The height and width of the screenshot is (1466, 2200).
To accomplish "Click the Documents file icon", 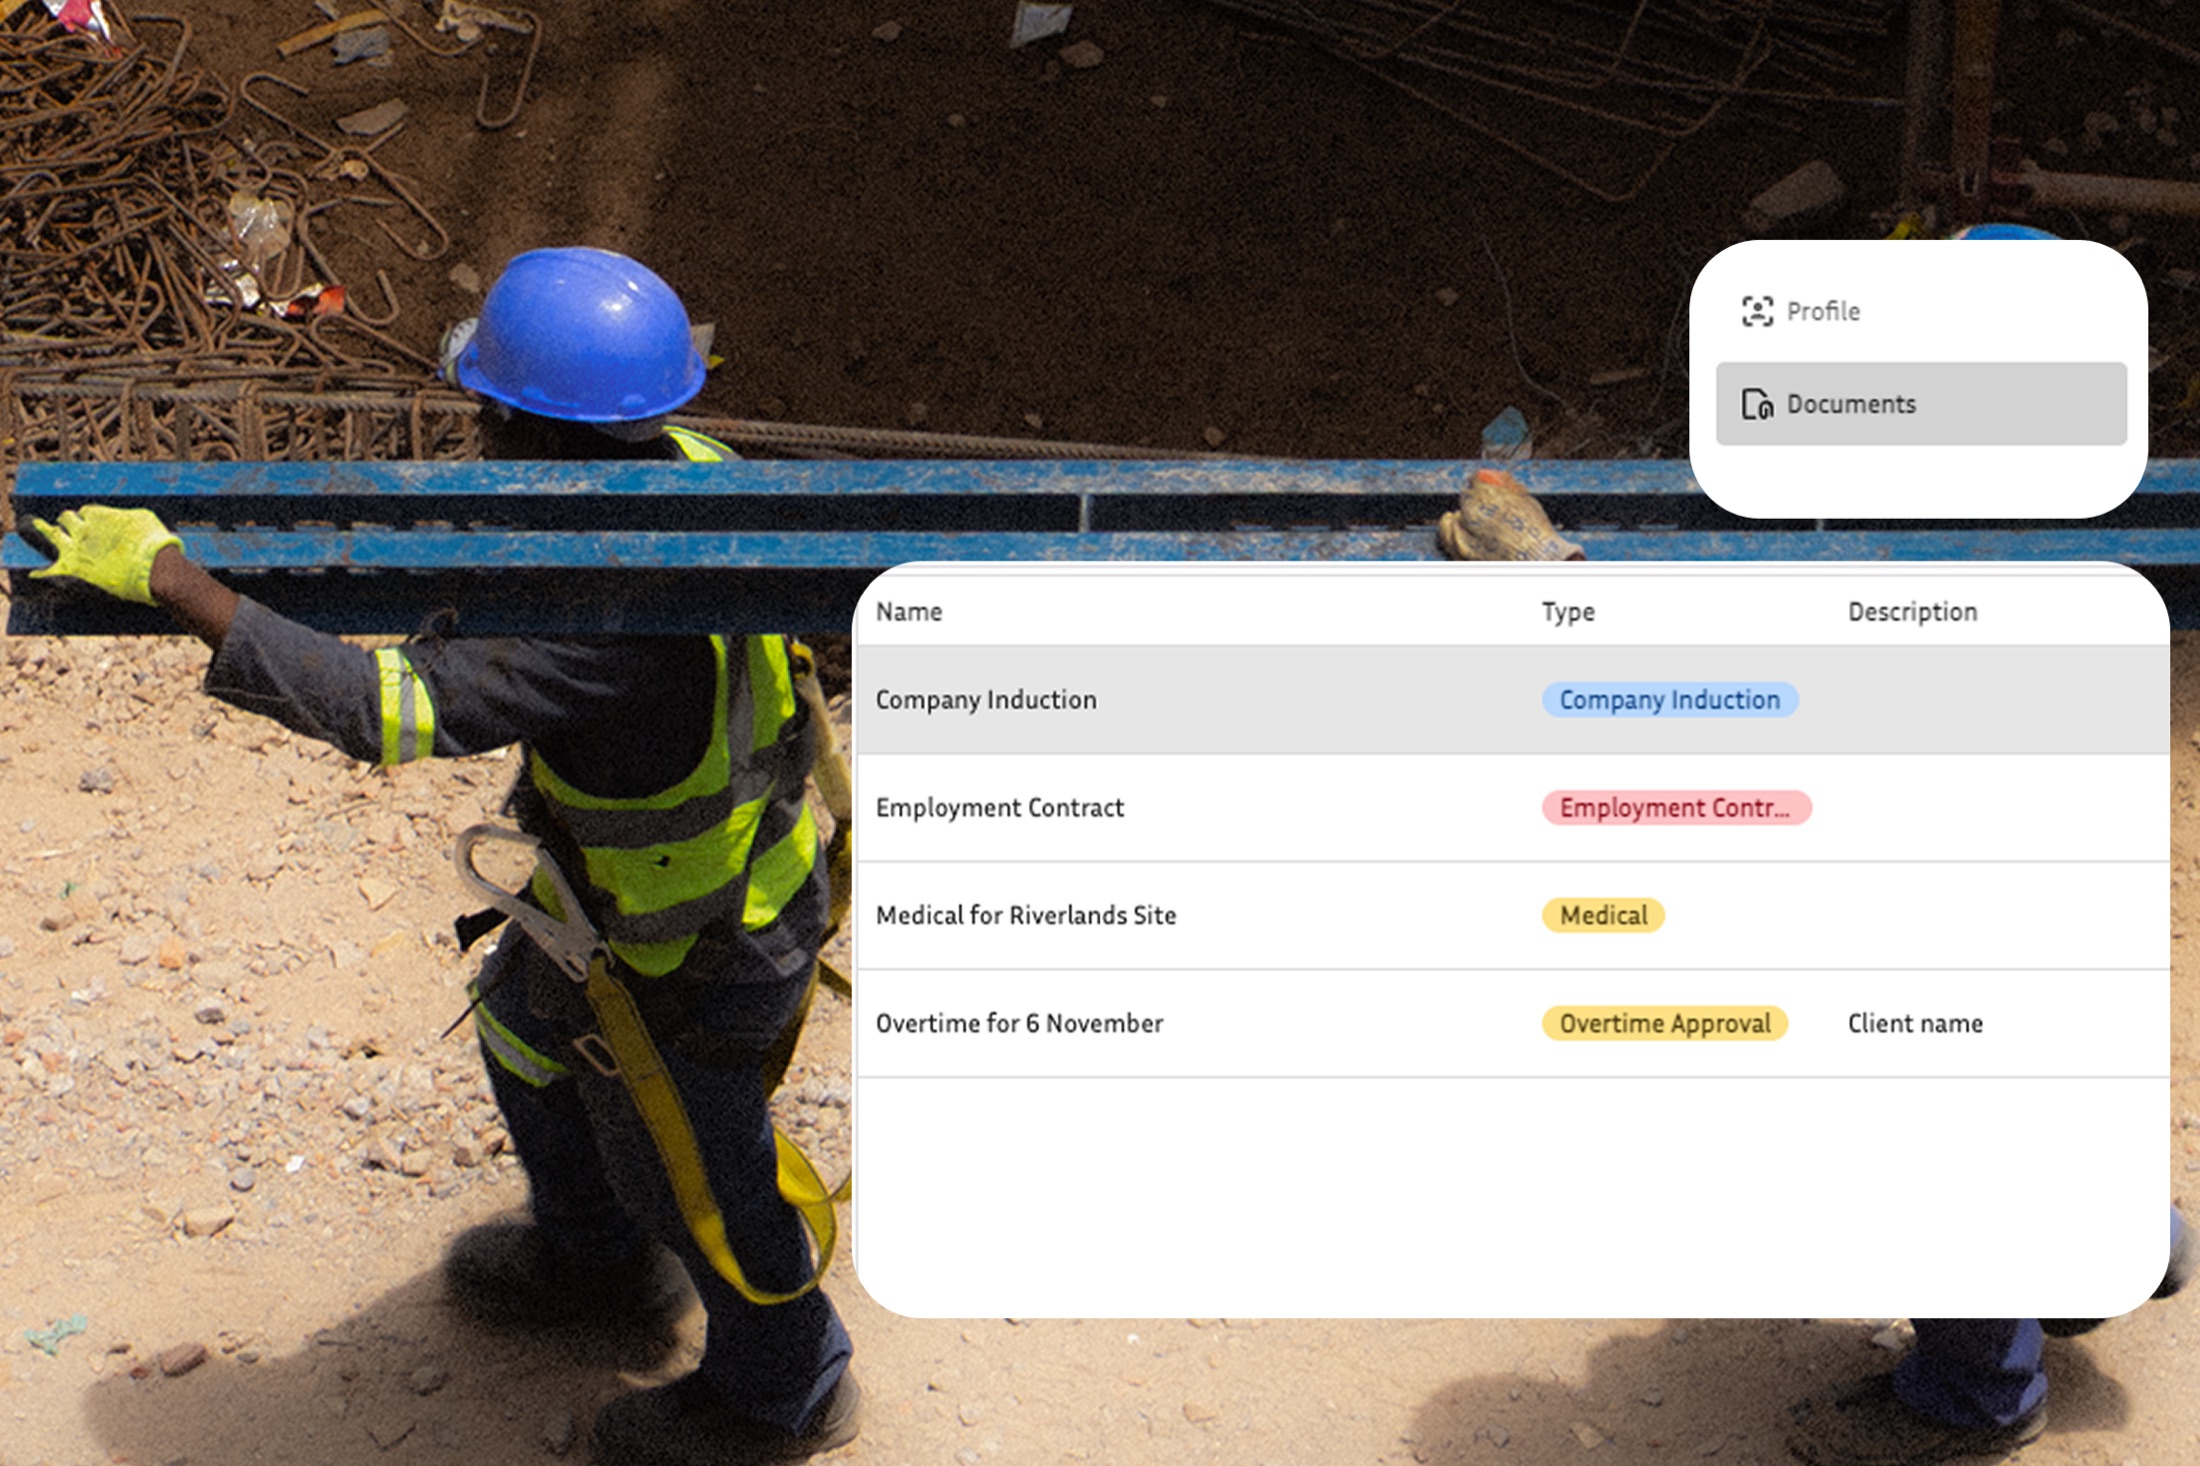I will pos(1757,404).
